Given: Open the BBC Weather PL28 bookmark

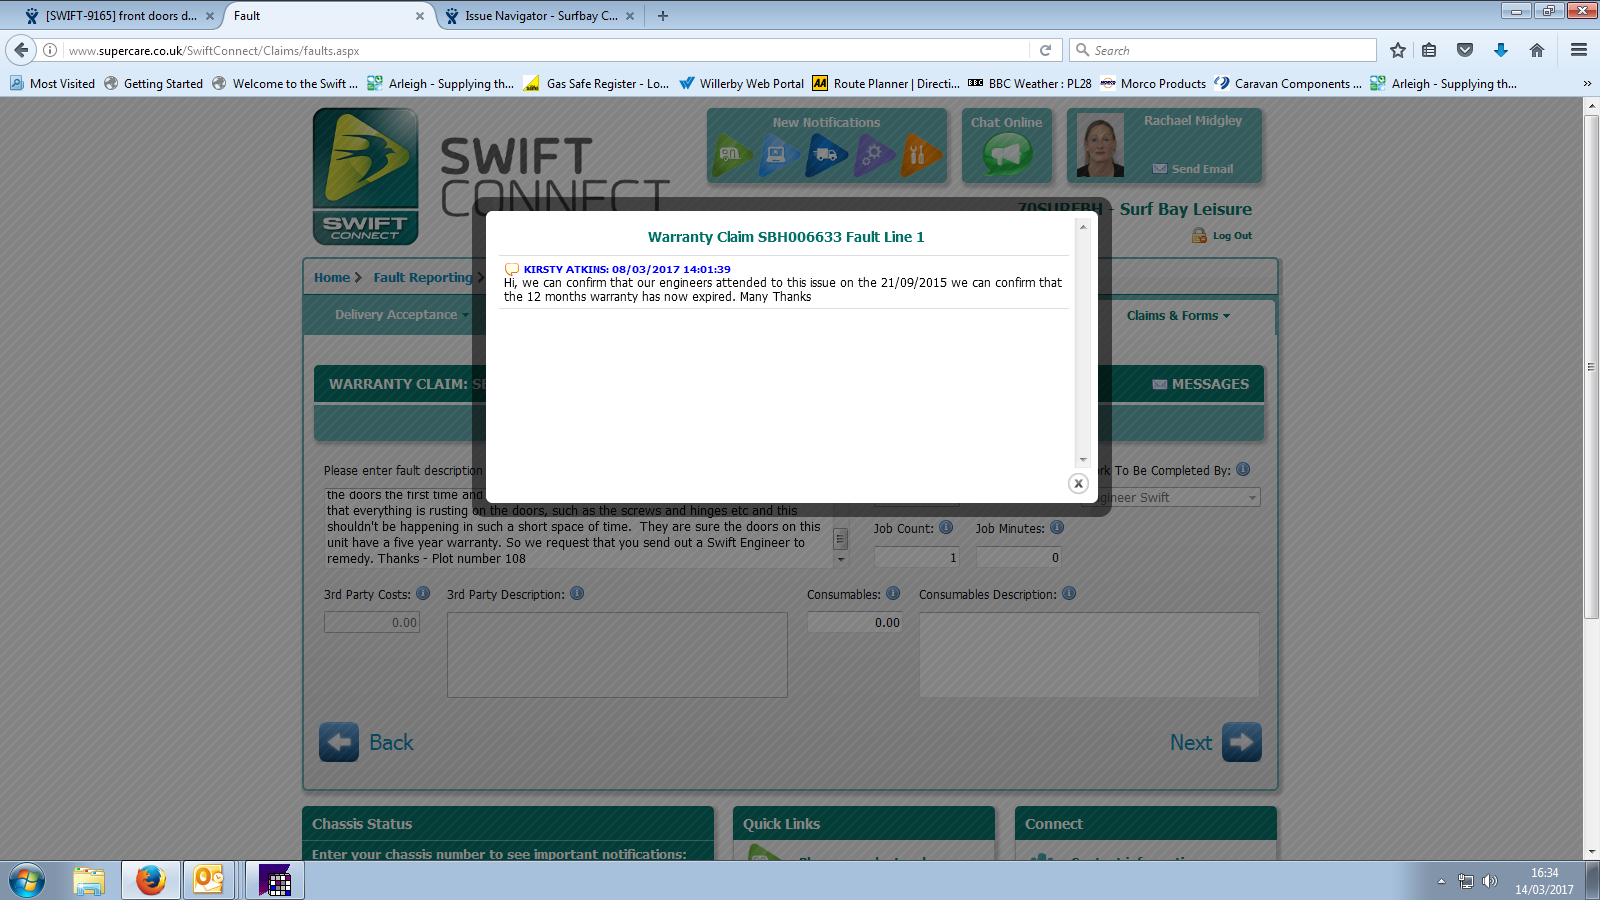Looking at the screenshot, I should point(1030,84).
